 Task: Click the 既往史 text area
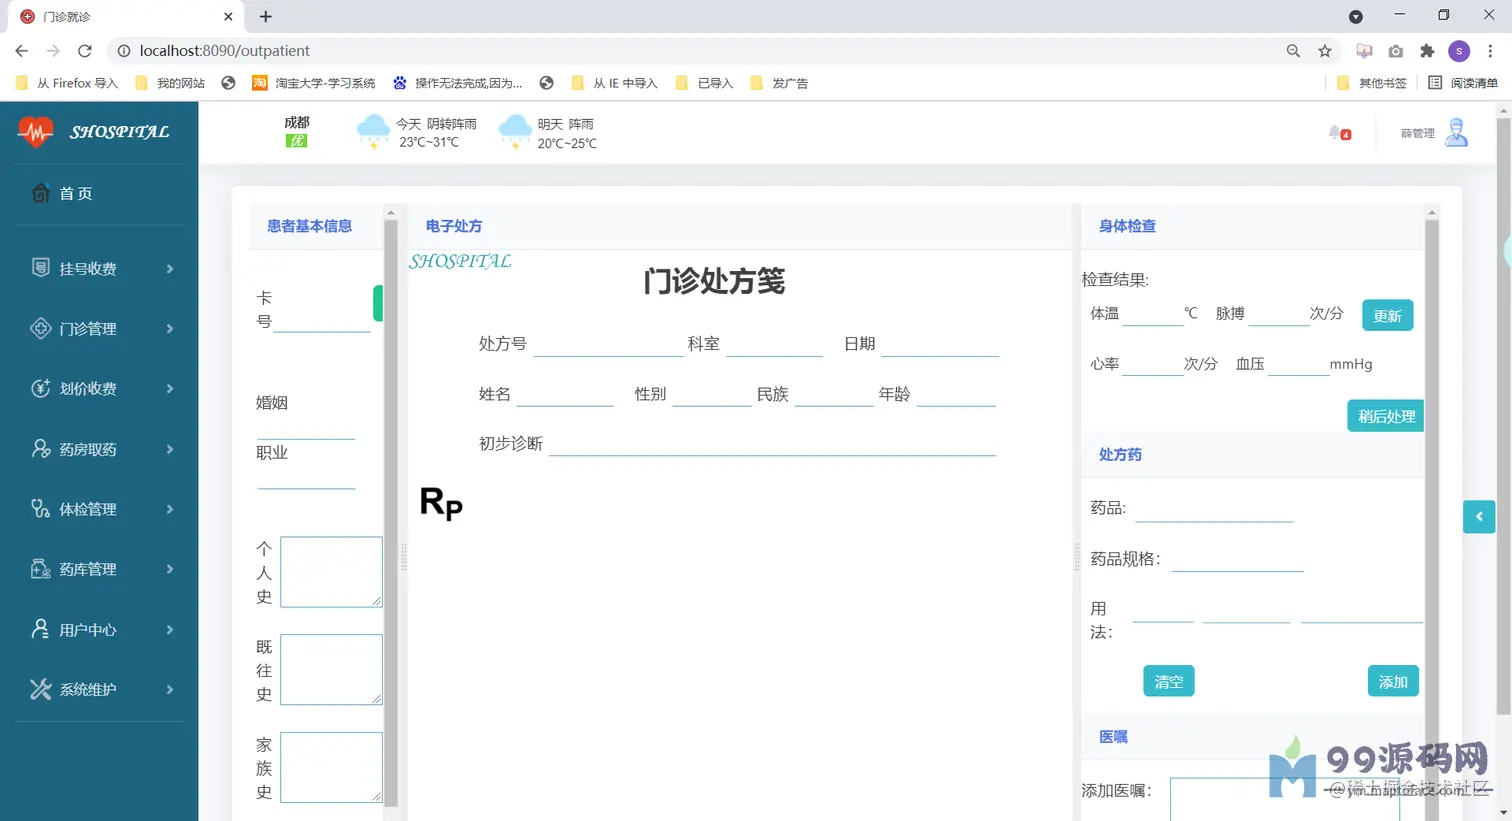click(331, 670)
